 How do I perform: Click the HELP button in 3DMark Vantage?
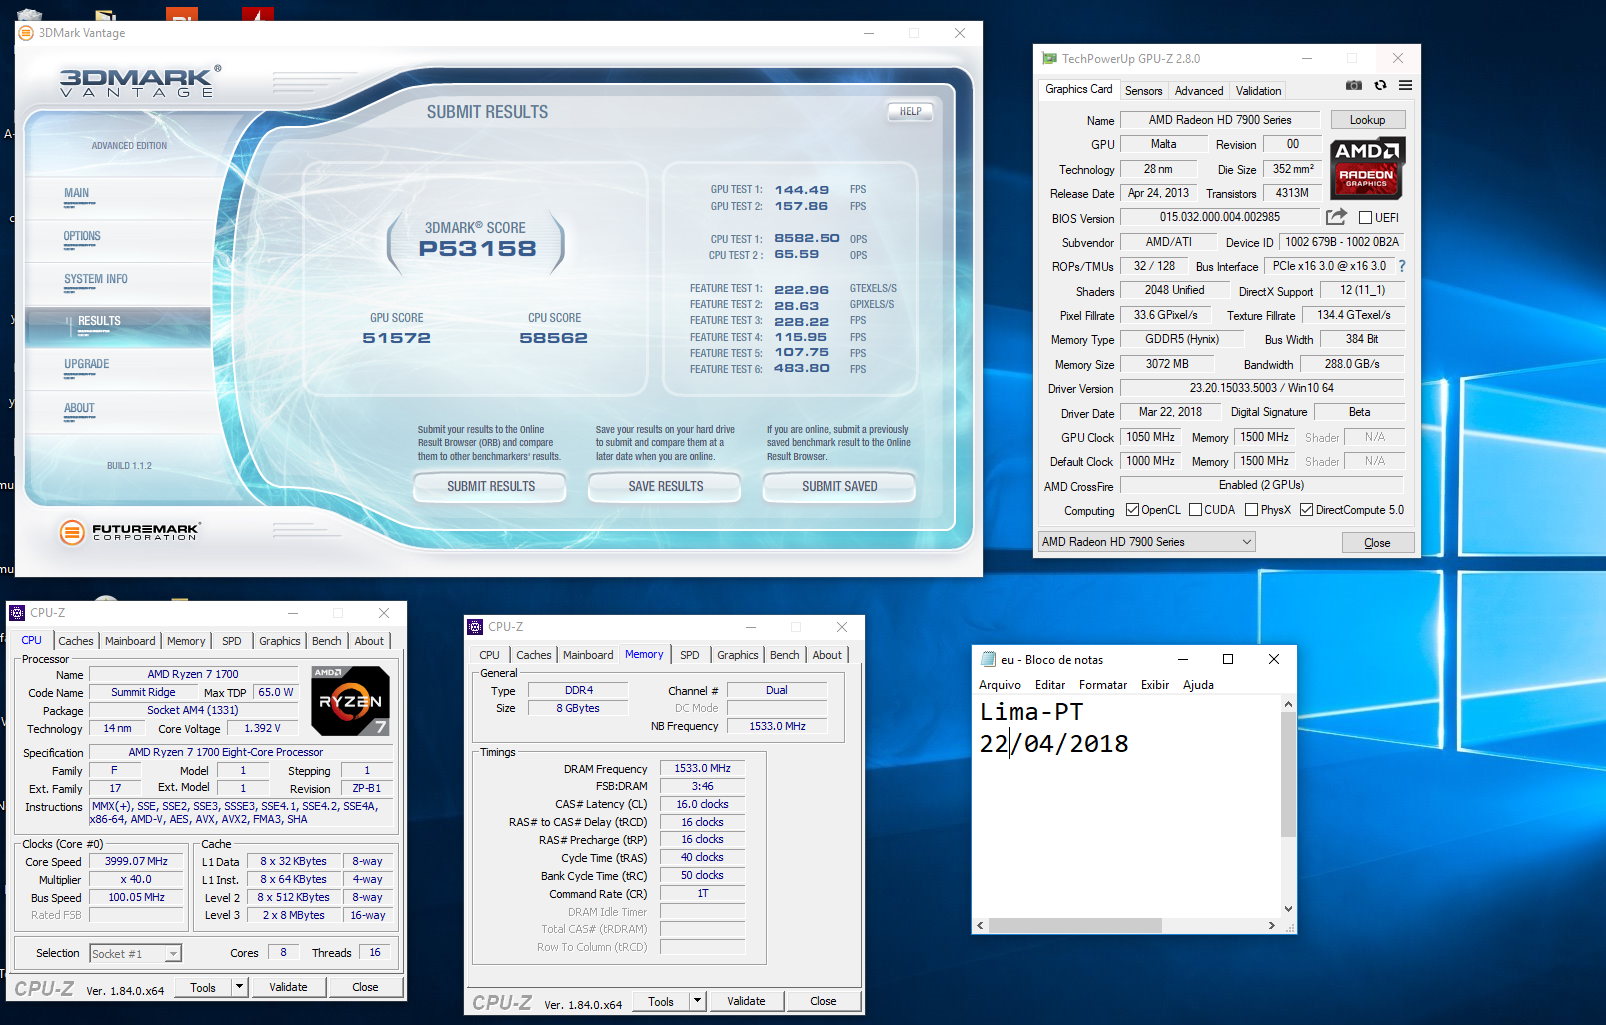[910, 112]
